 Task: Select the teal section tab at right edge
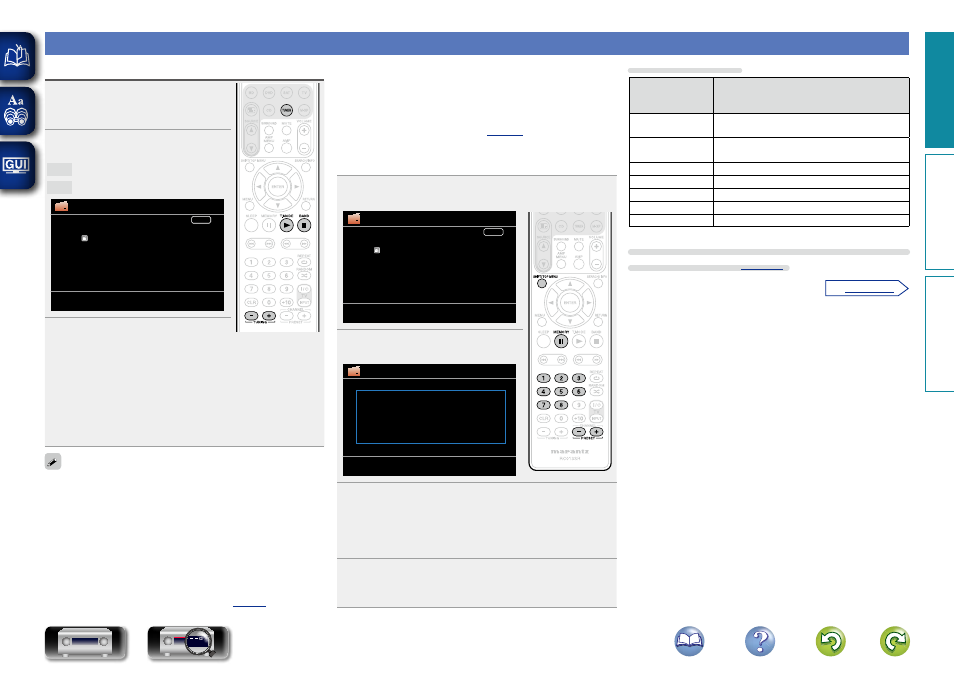click(x=939, y=90)
